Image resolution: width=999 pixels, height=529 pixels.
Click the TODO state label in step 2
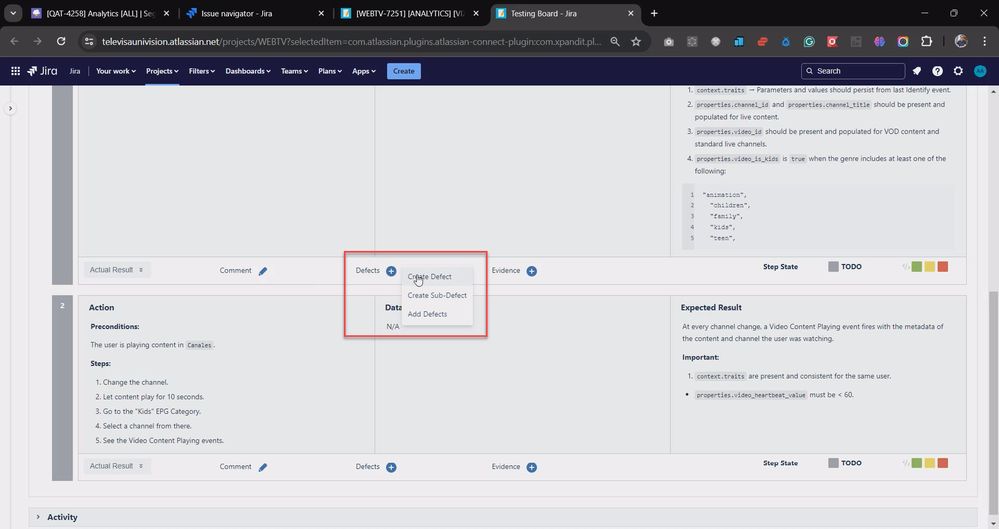coord(851,463)
